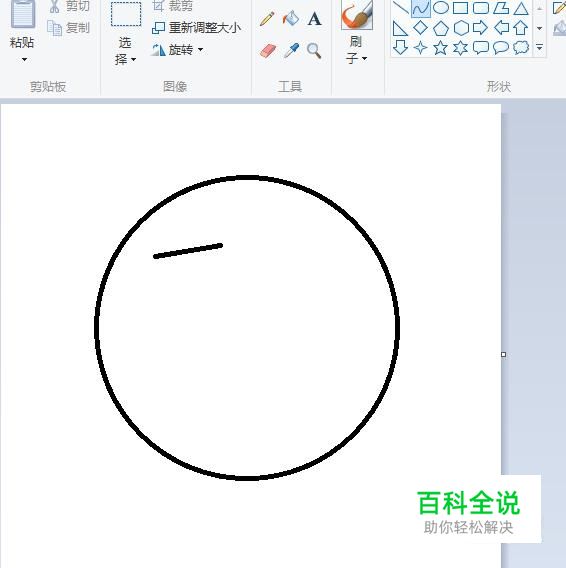The image size is (566, 568).
Task: Select the Diamond shape
Action: pos(421,28)
